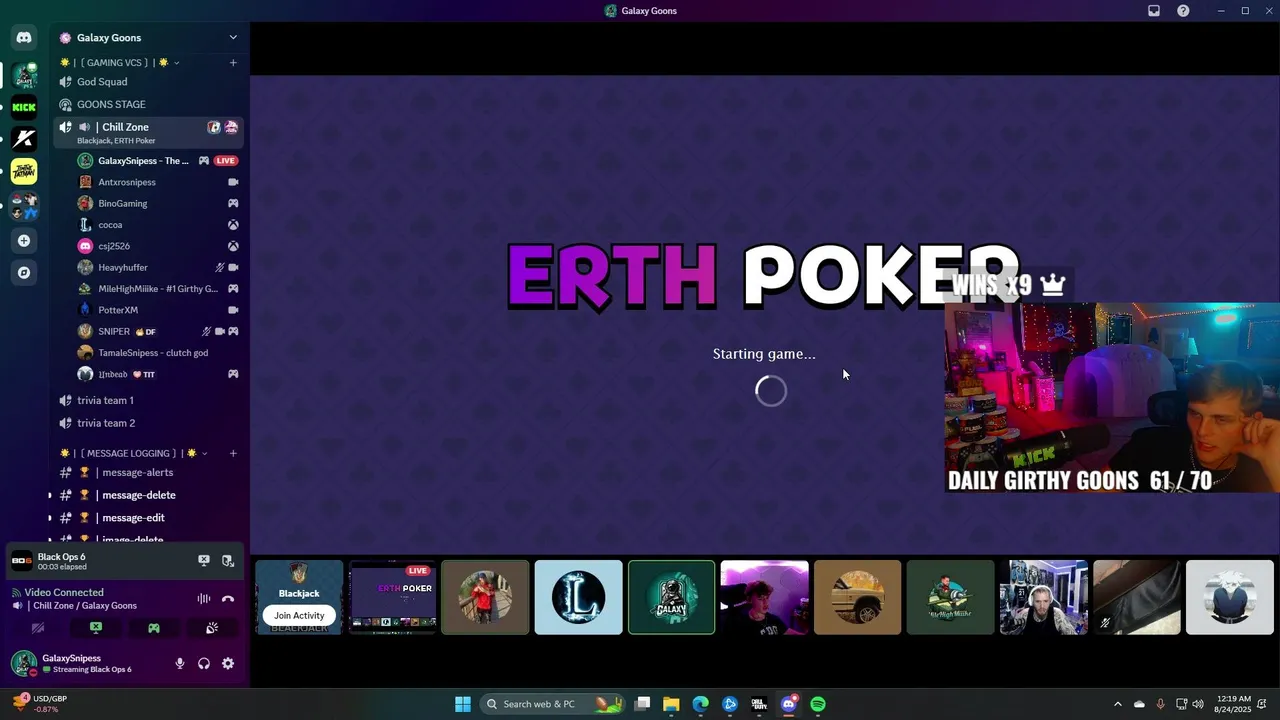Expand threads arrow beside message-delete
The width and height of the screenshot is (1280, 720).
pyautogui.click(x=50, y=495)
